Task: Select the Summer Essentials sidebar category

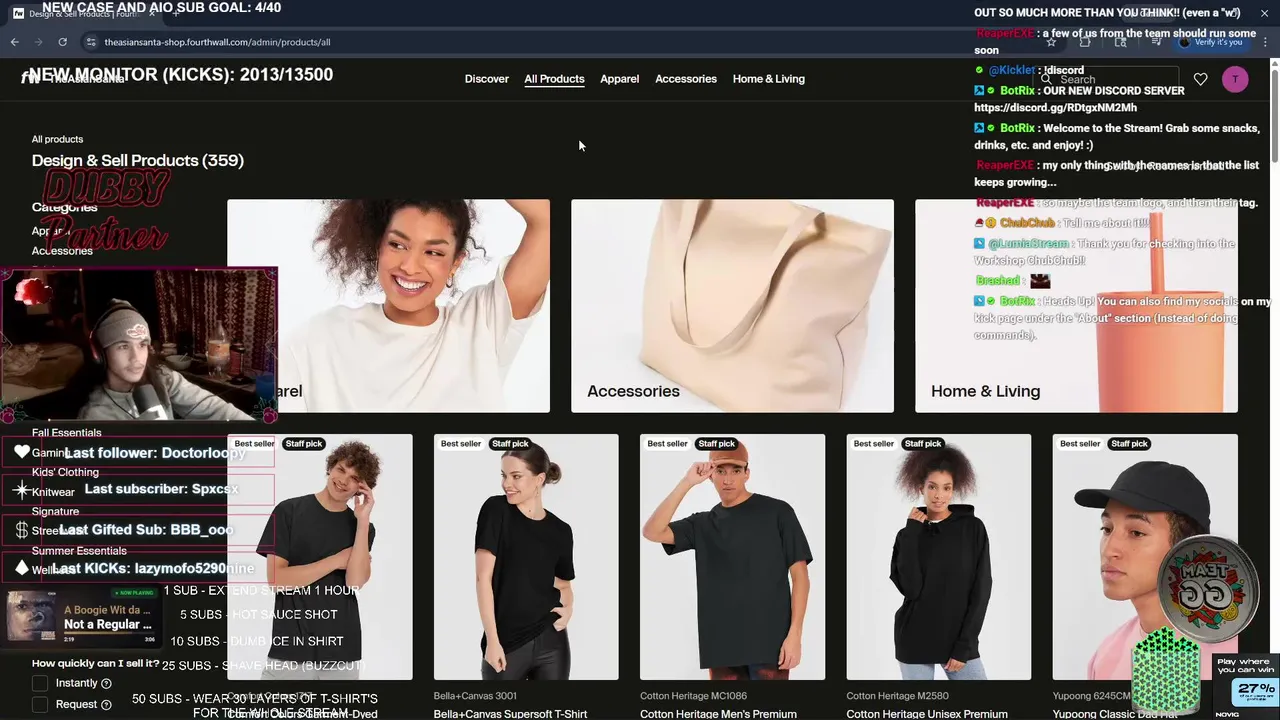Action: [x=79, y=551]
